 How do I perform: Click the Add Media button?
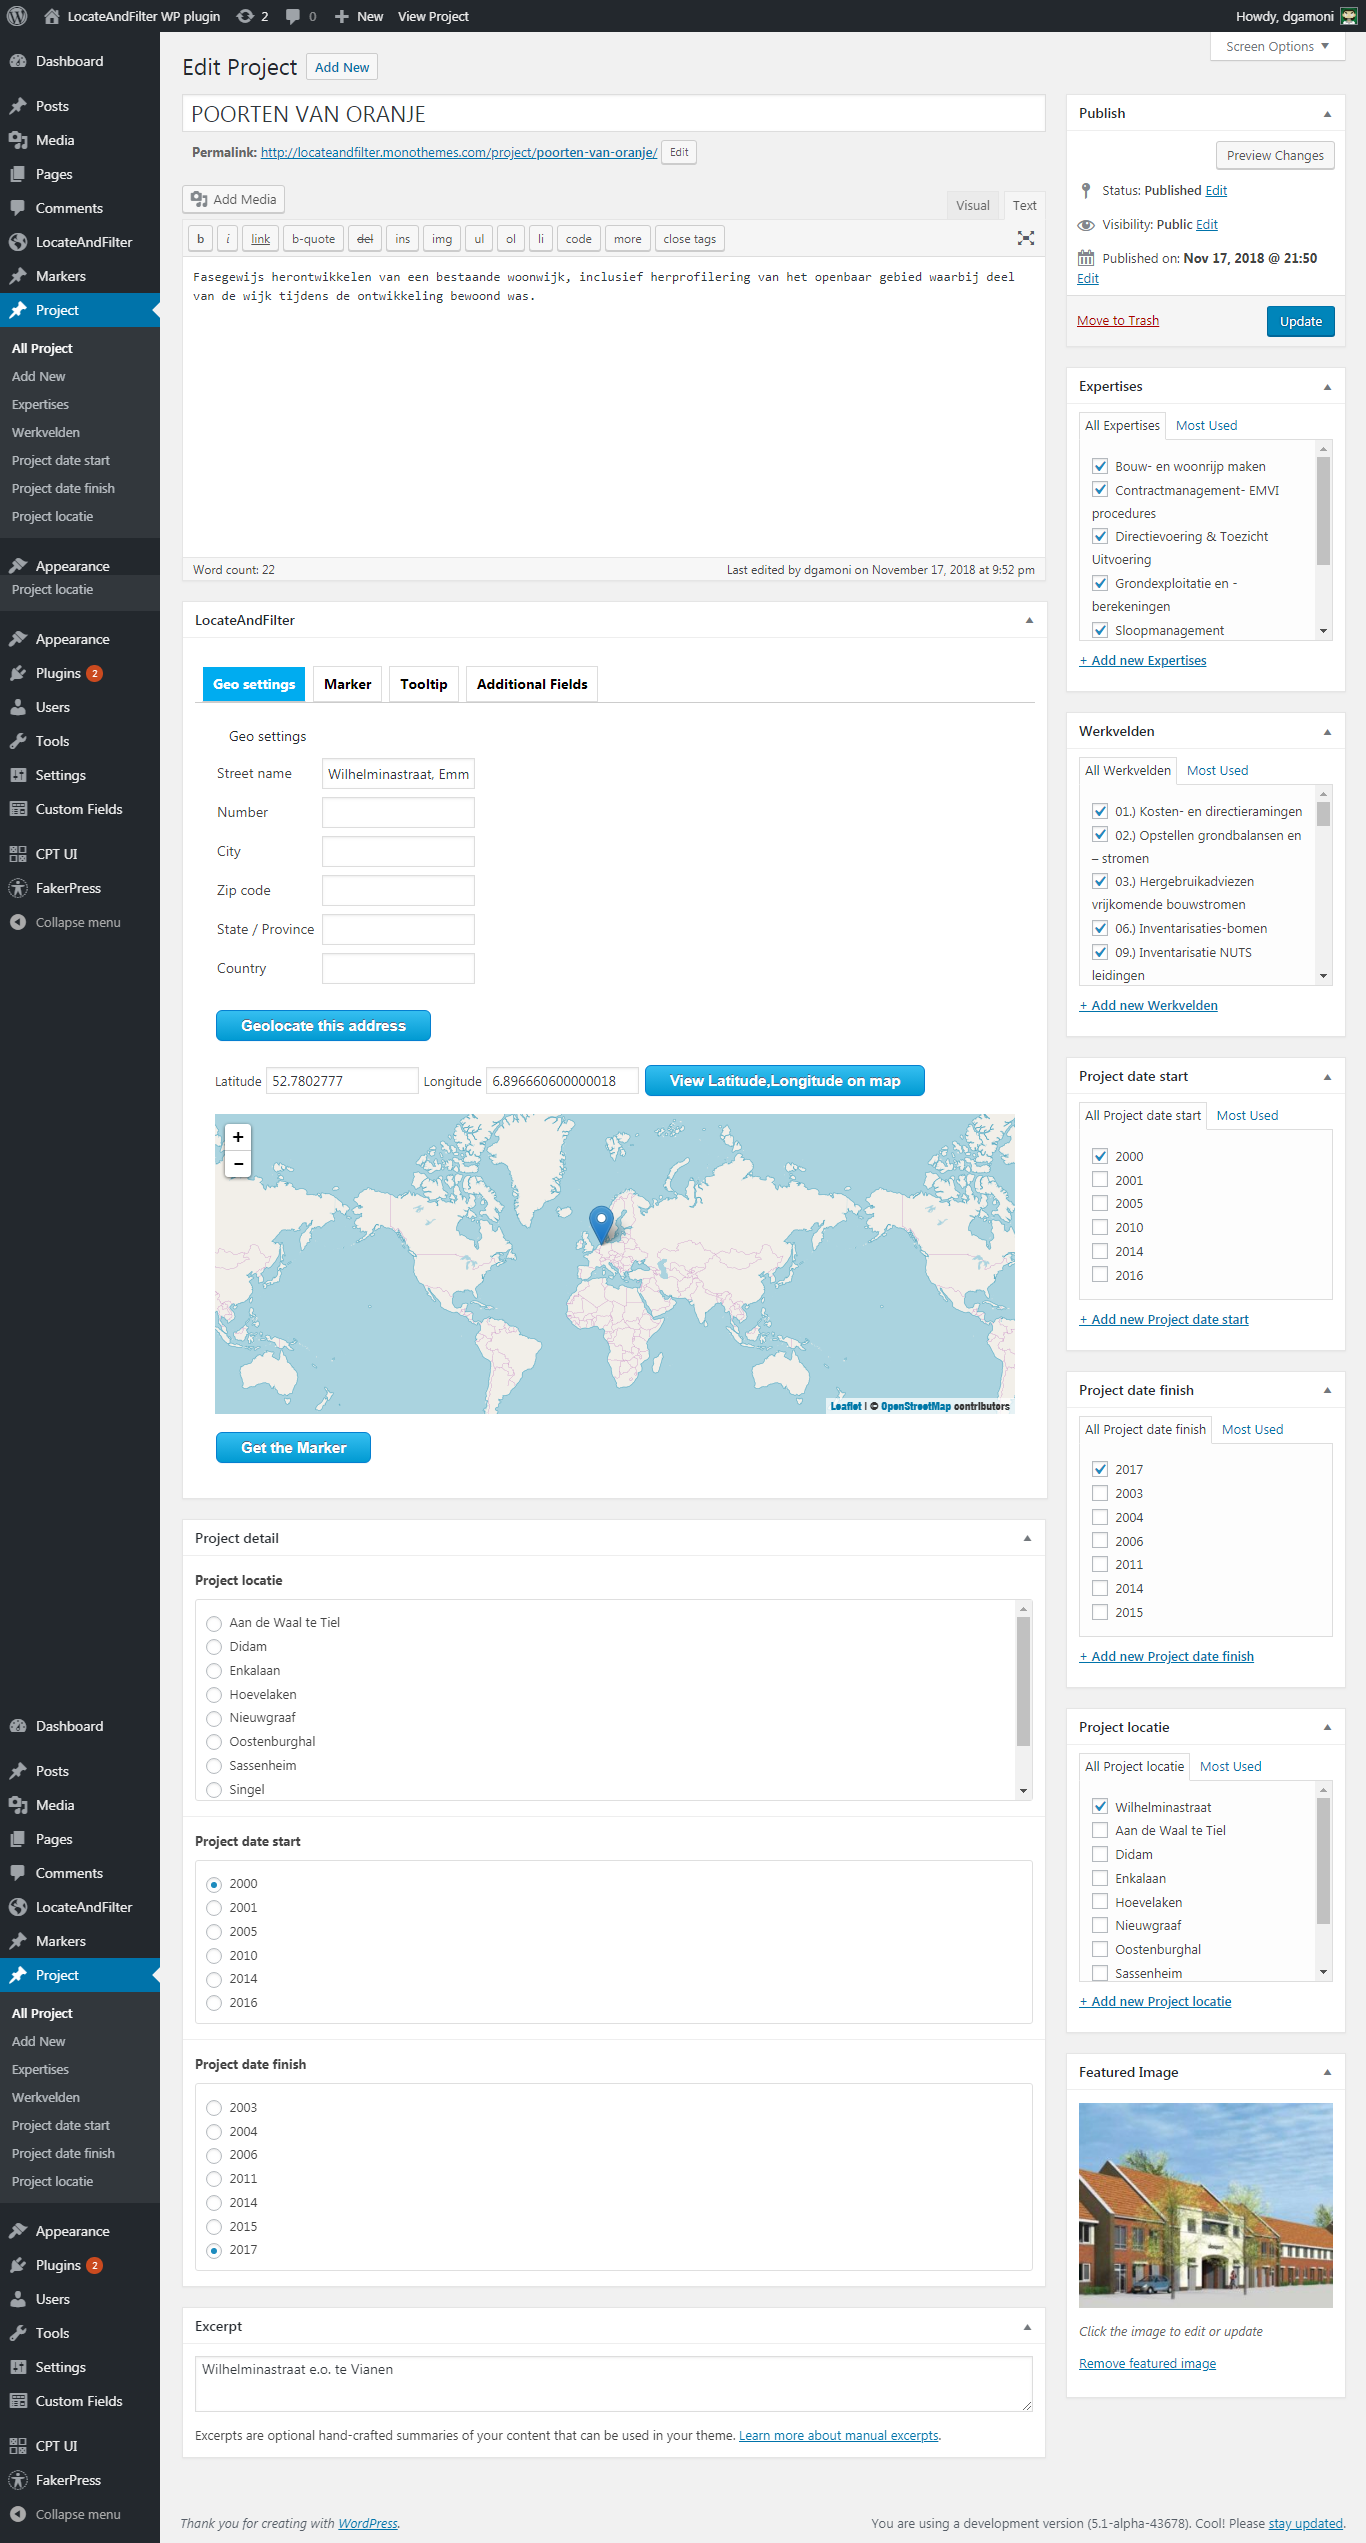[x=234, y=199]
